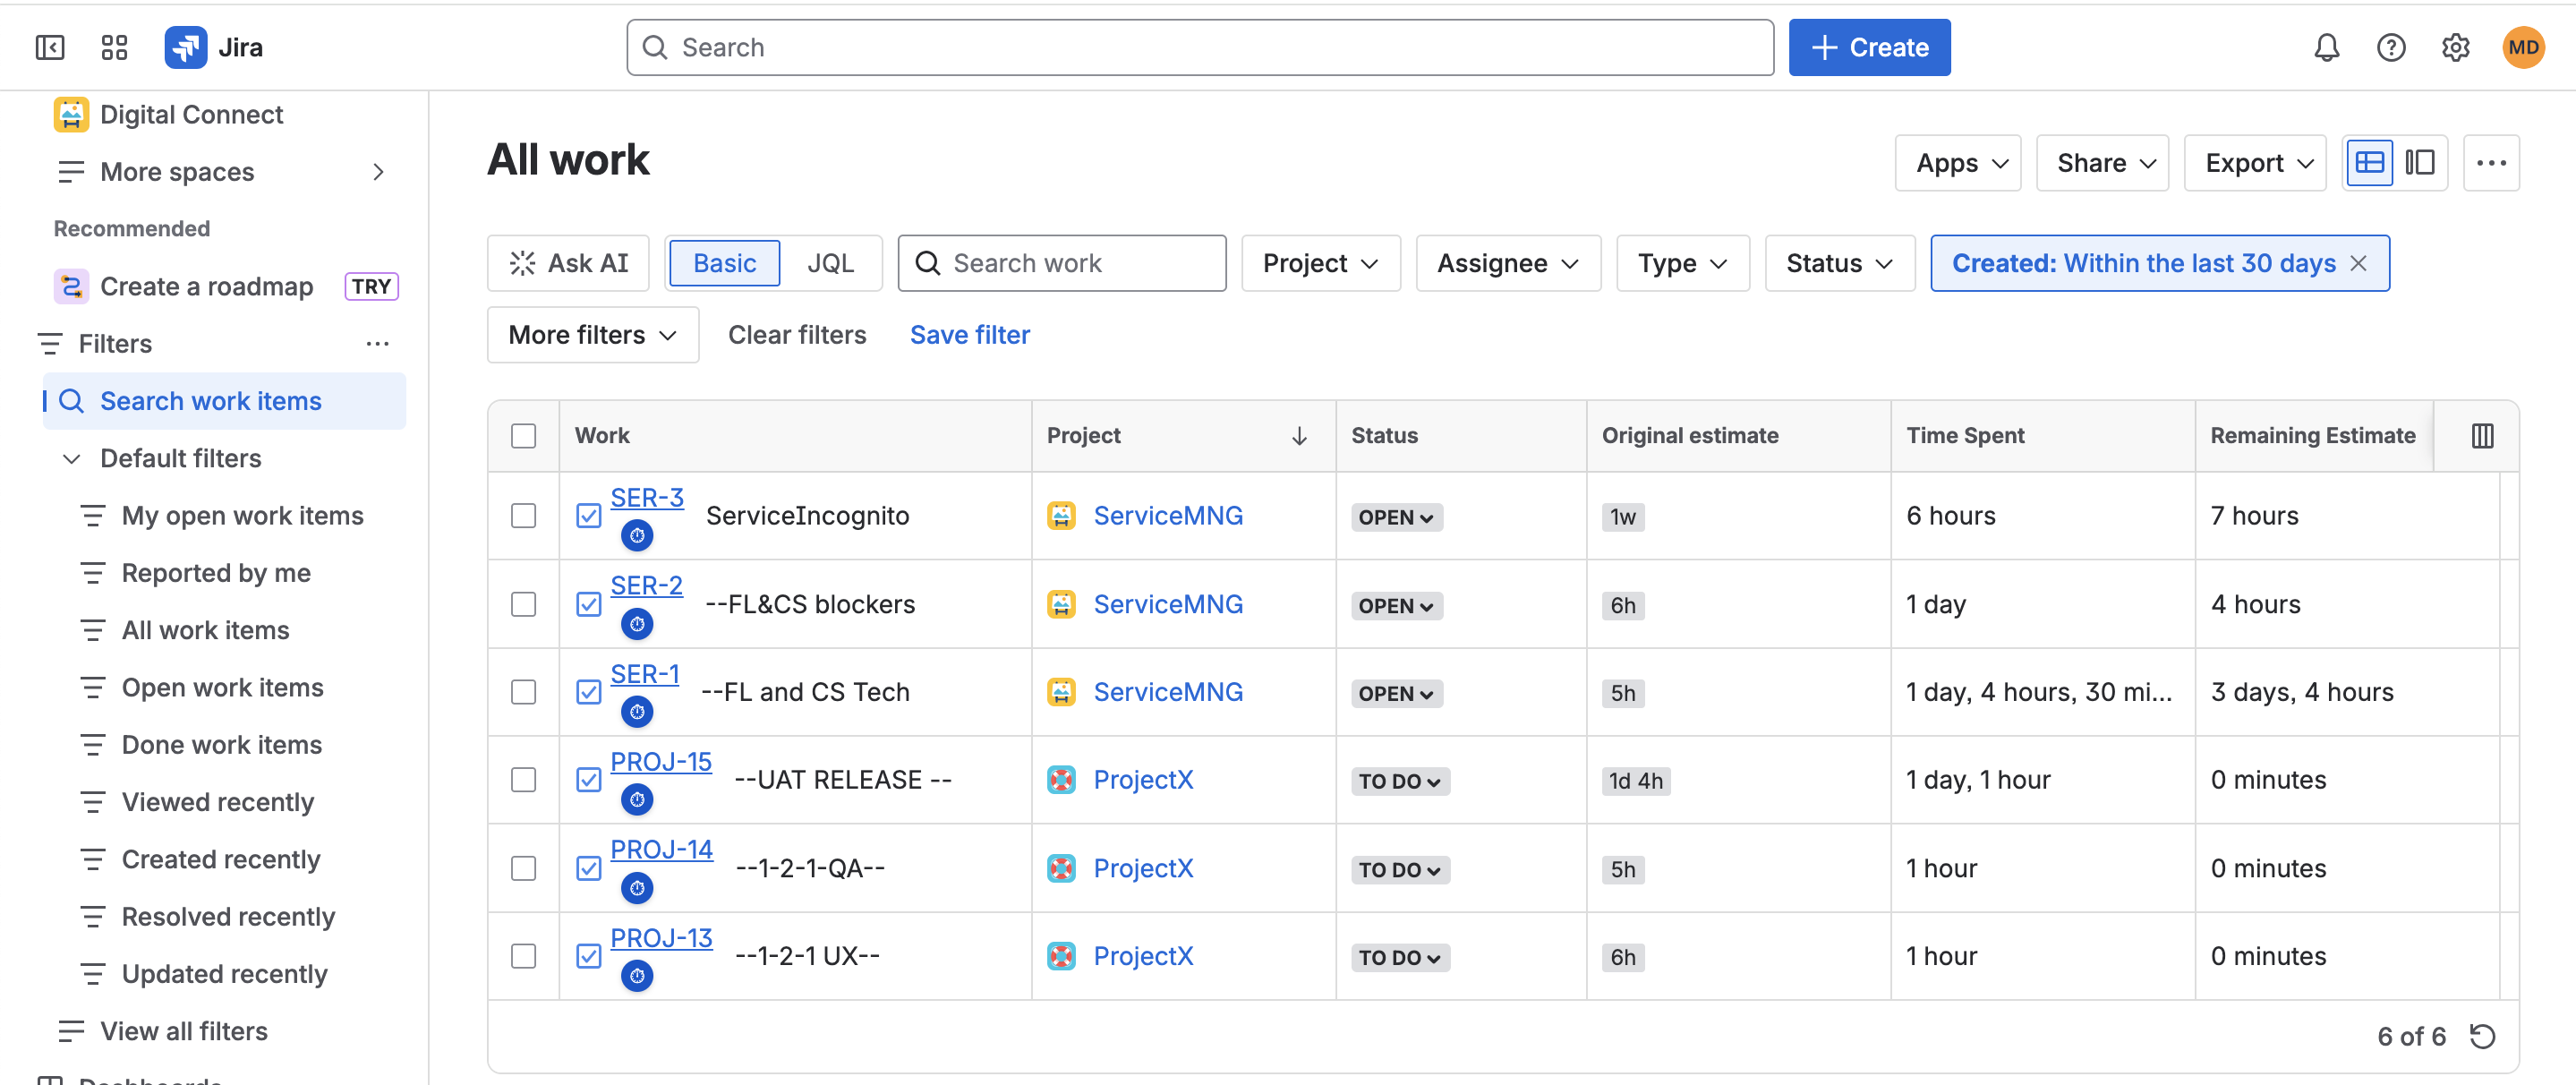Open the help question mark icon
Image resolution: width=2576 pixels, height=1085 pixels.
(2390, 47)
